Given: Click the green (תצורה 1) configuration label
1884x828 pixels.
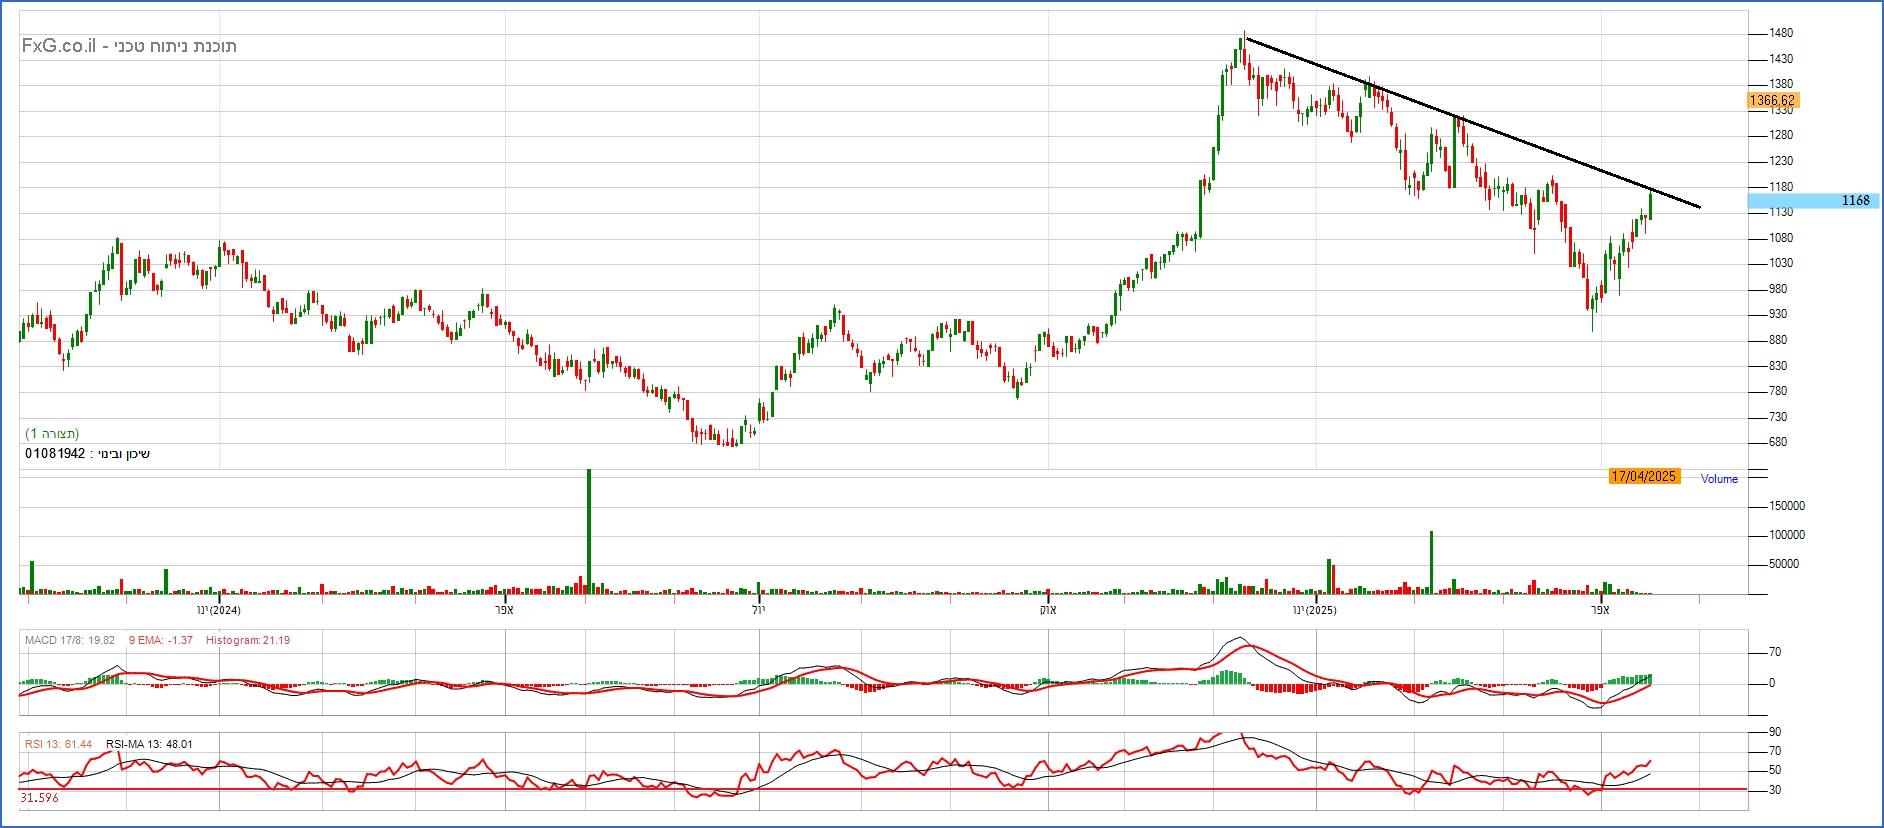Looking at the screenshot, I should [x=52, y=434].
